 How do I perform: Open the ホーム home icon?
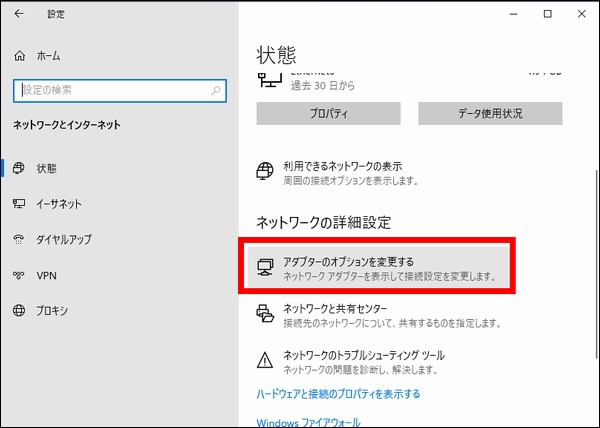[x=20, y=56]
